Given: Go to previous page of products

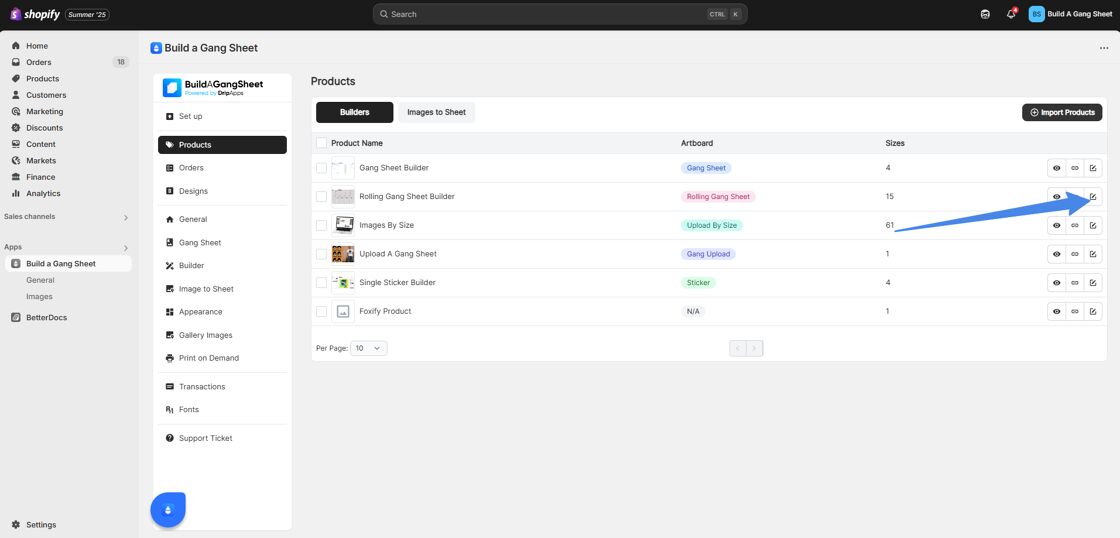Looking at the screenshot, I should coord(738,349).
